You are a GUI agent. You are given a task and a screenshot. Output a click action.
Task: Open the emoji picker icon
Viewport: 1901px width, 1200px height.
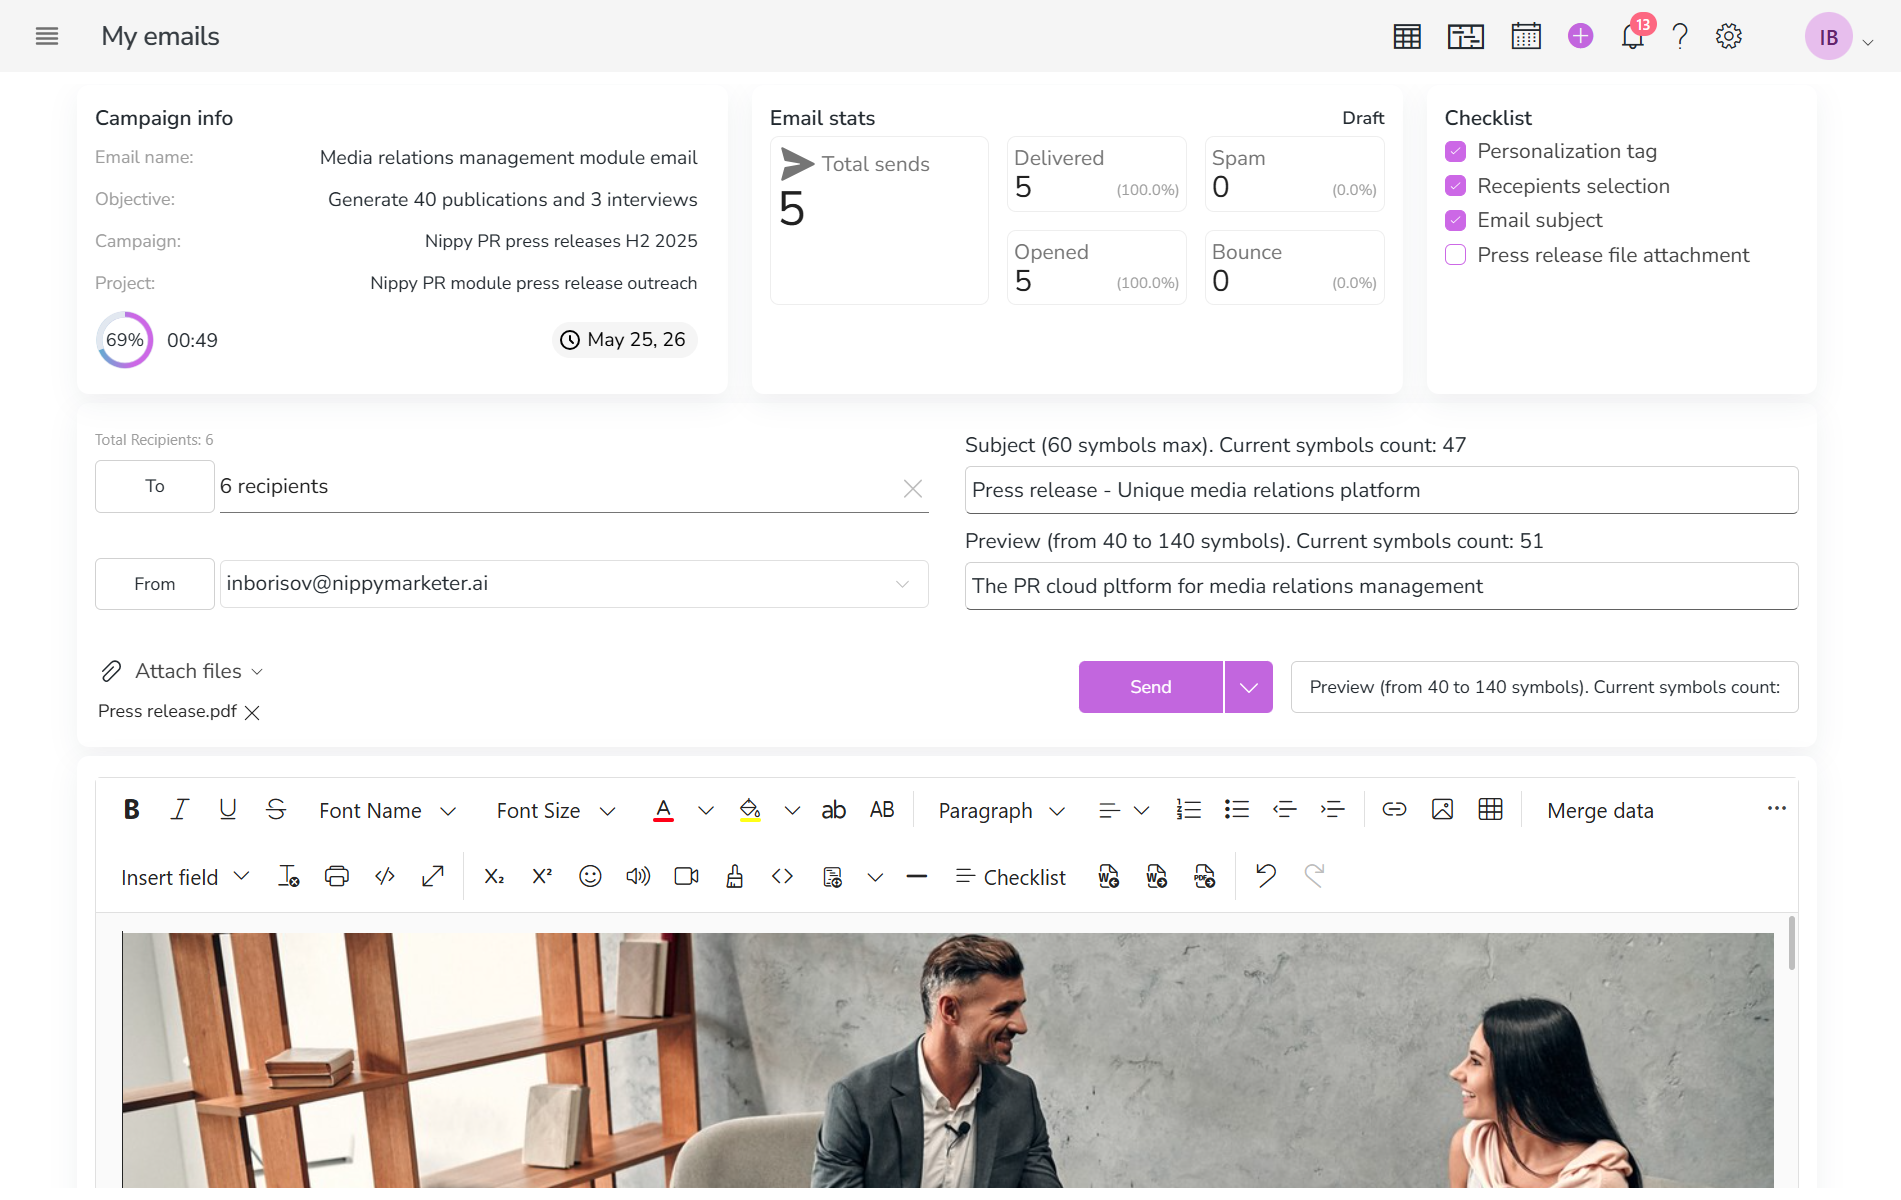pyautogui.click(x=590, y=877)
